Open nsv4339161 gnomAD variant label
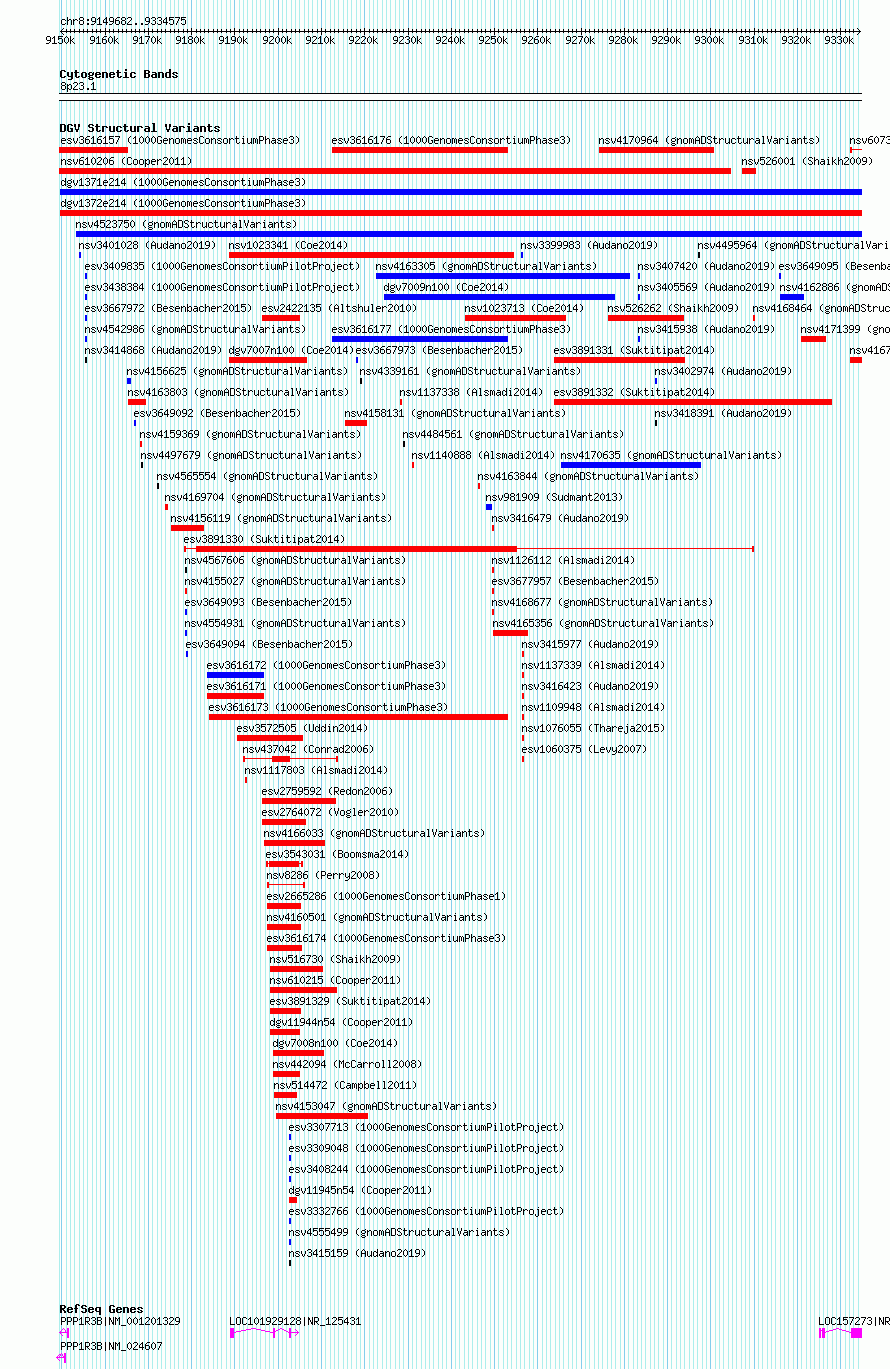Viewport: 890px width, 1369px height. (470, 371)
